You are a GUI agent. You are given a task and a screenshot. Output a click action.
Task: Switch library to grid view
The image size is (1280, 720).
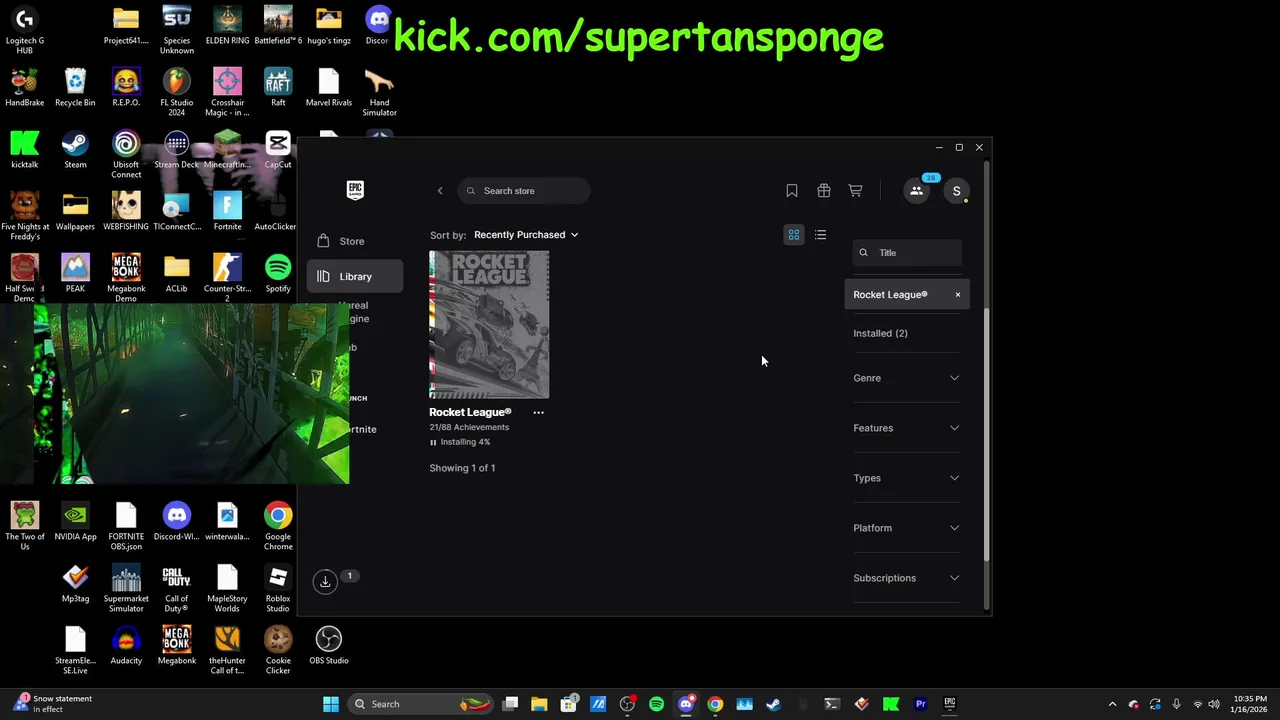tap(794, 235)
